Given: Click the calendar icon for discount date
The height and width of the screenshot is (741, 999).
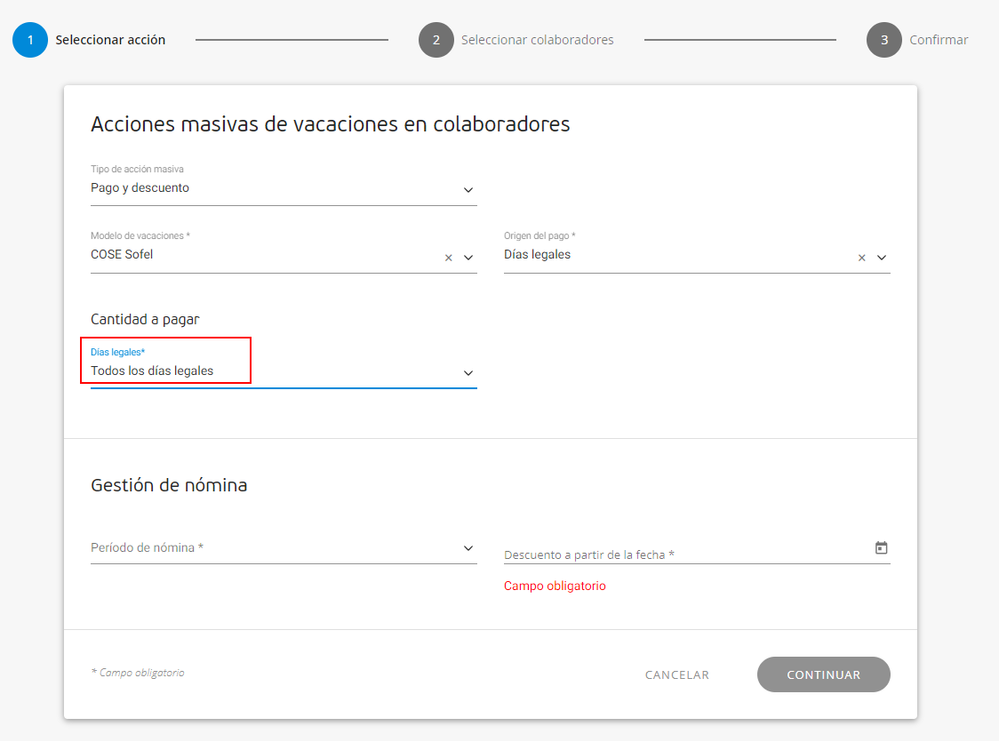Looking at the screenshot, I should tap(881, 548).
